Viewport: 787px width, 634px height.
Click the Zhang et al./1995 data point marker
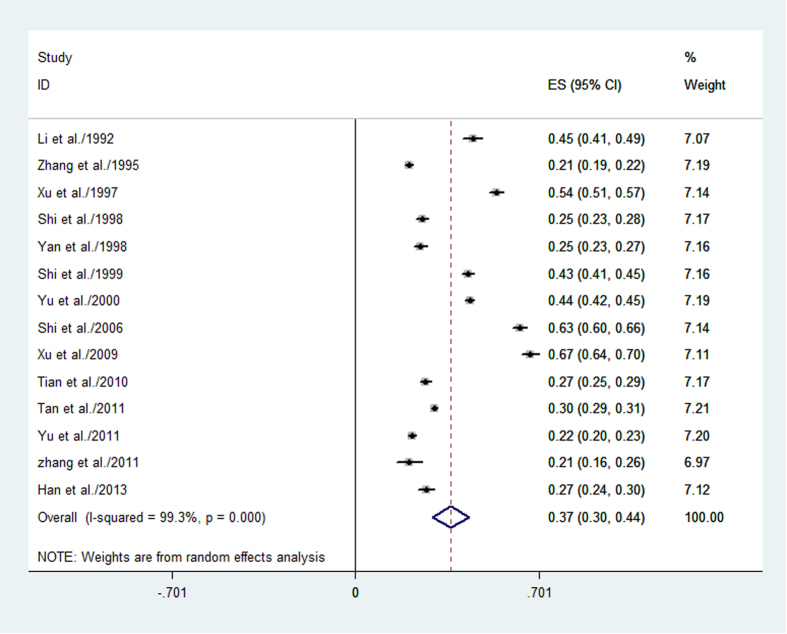pos(409,165)
